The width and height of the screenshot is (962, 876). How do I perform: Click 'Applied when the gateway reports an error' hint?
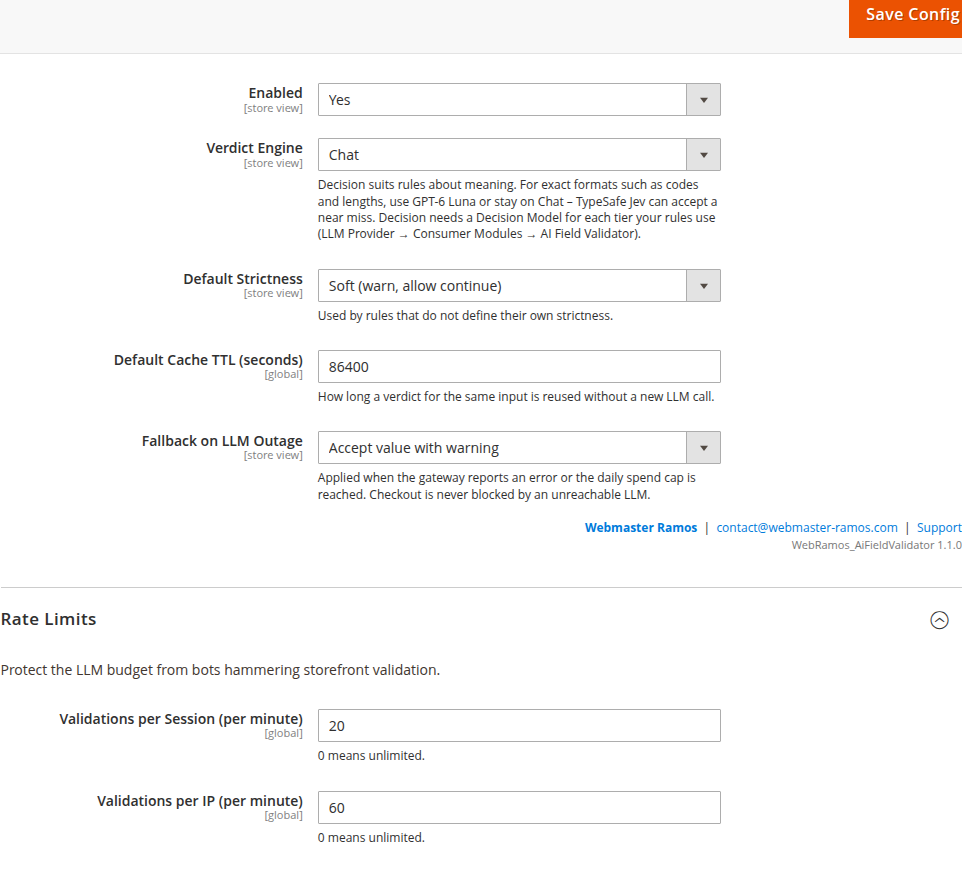click(507, 486)
